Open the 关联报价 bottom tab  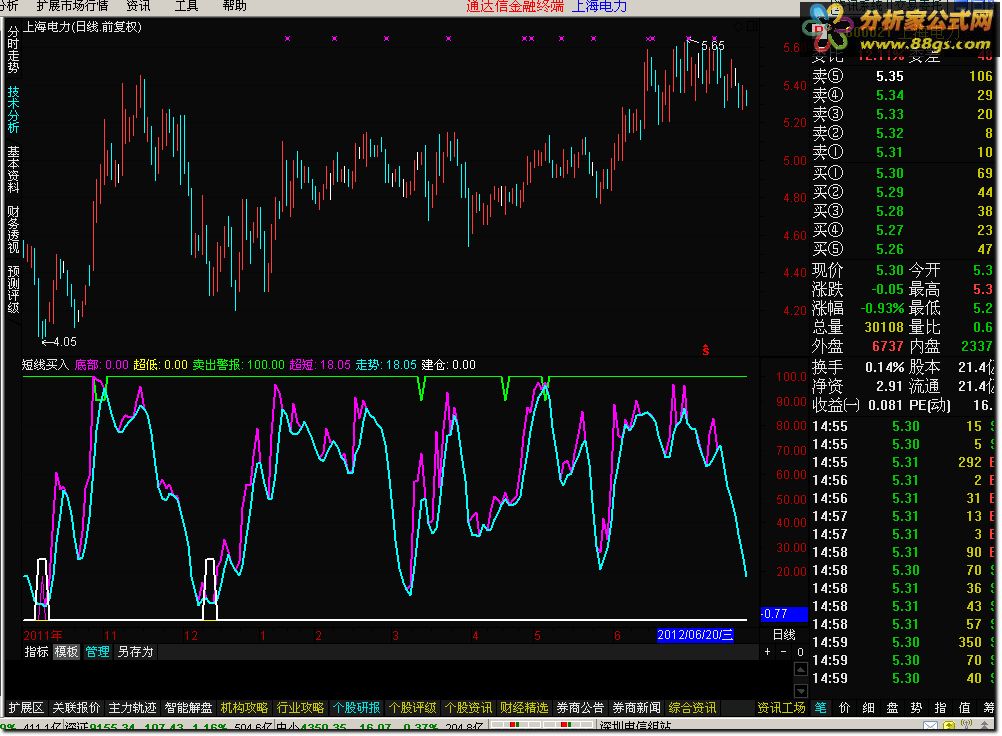point(76,708)
